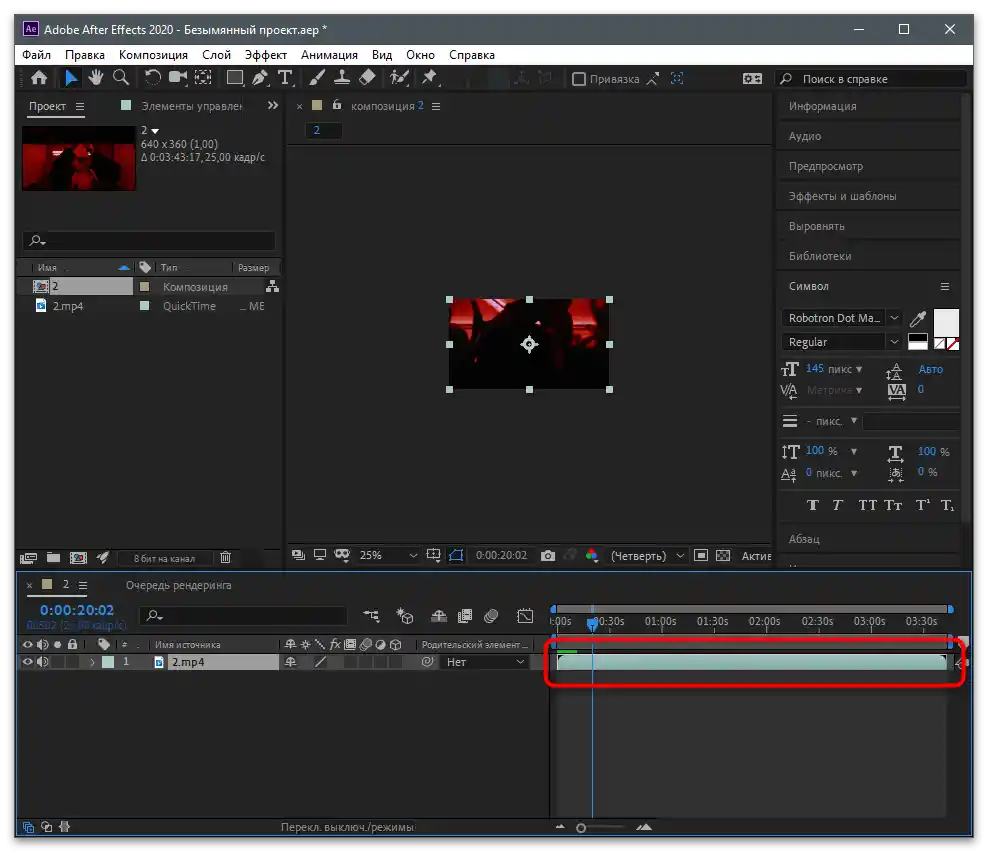Open the 25% magnification dropdown
Viewport: 988px width, 852px height.
point(388,556)
